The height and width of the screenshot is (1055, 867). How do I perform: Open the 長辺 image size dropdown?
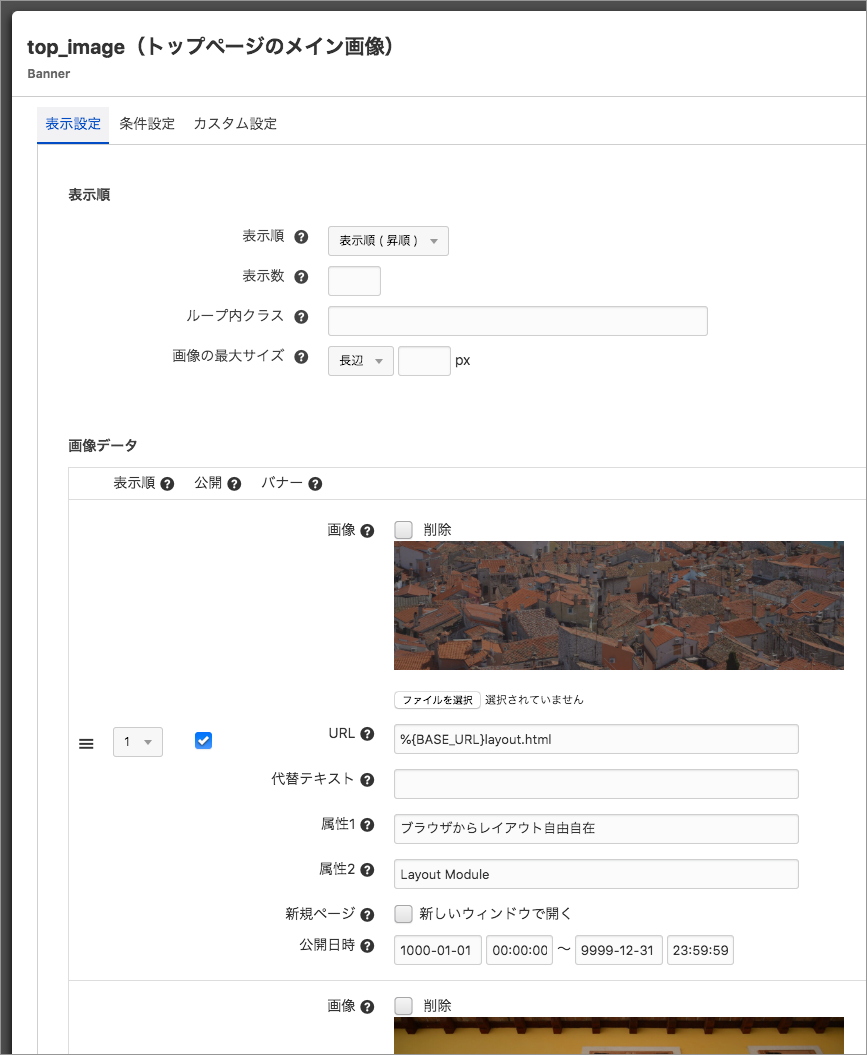(x=360, y=361)
